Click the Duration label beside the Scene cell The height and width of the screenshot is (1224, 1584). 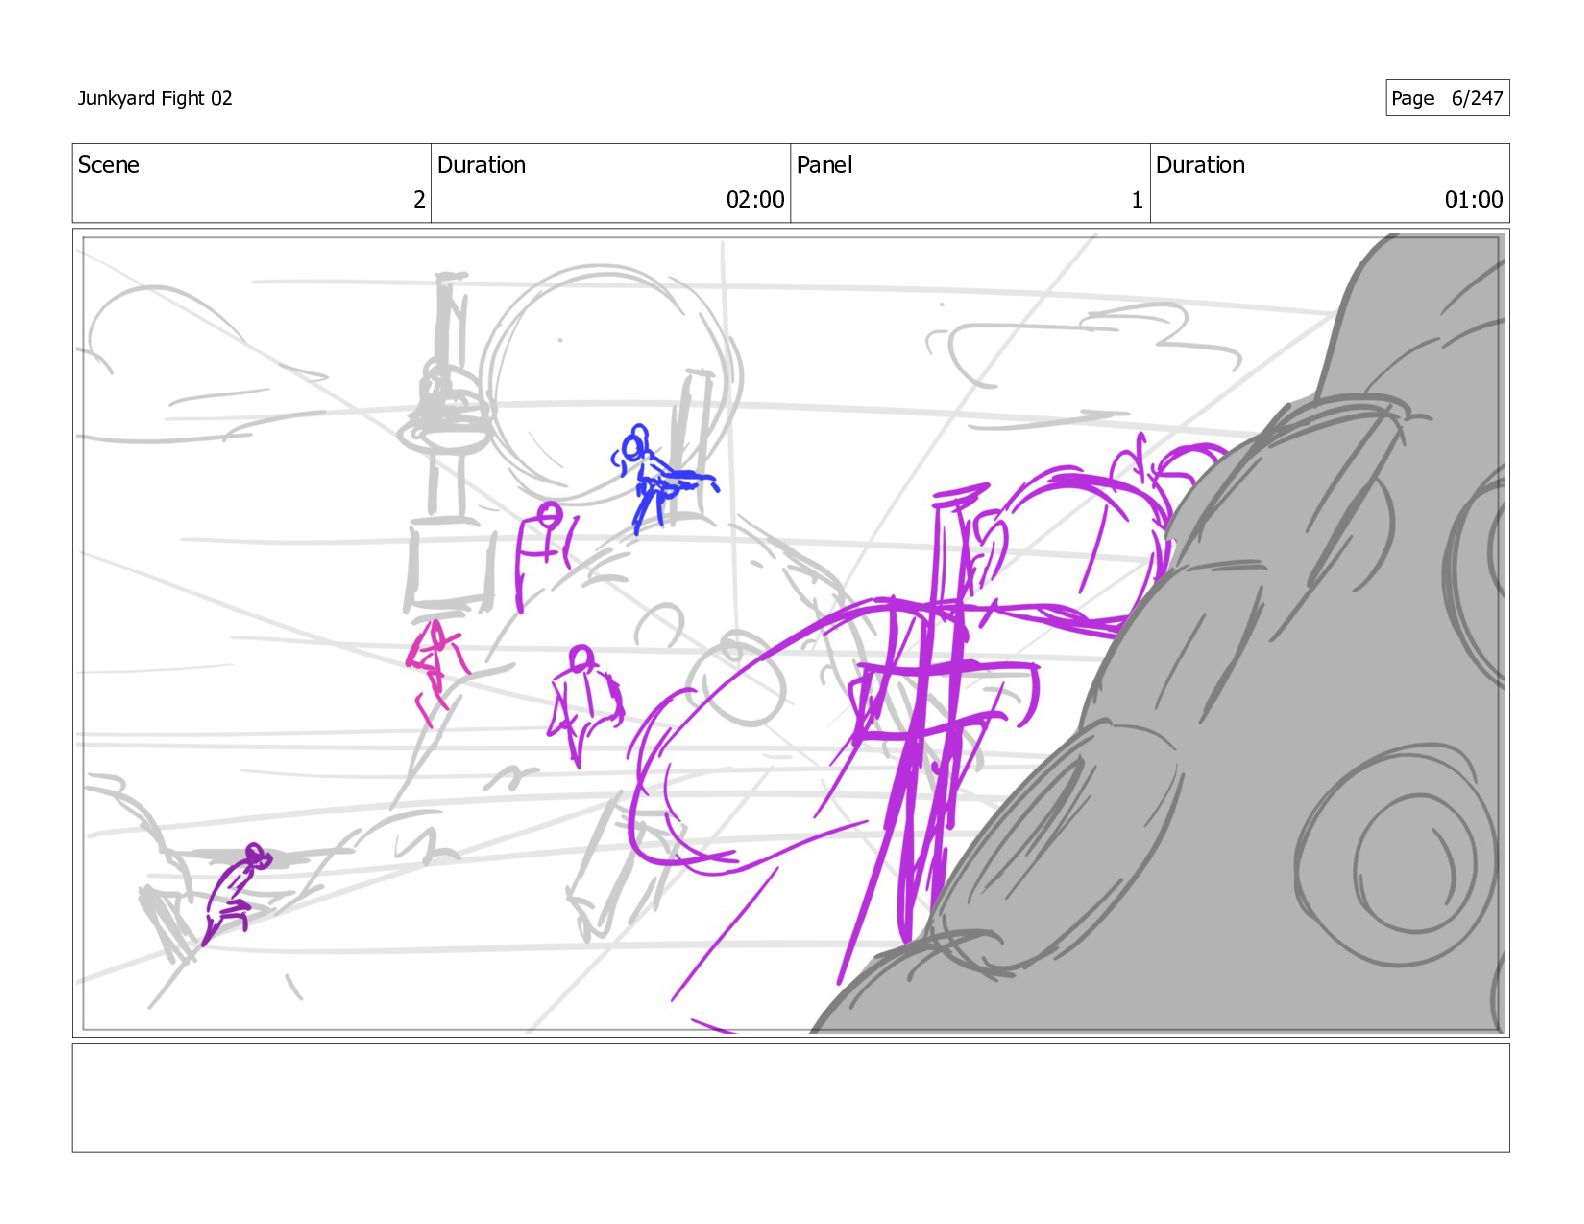[x=481, y=165]
